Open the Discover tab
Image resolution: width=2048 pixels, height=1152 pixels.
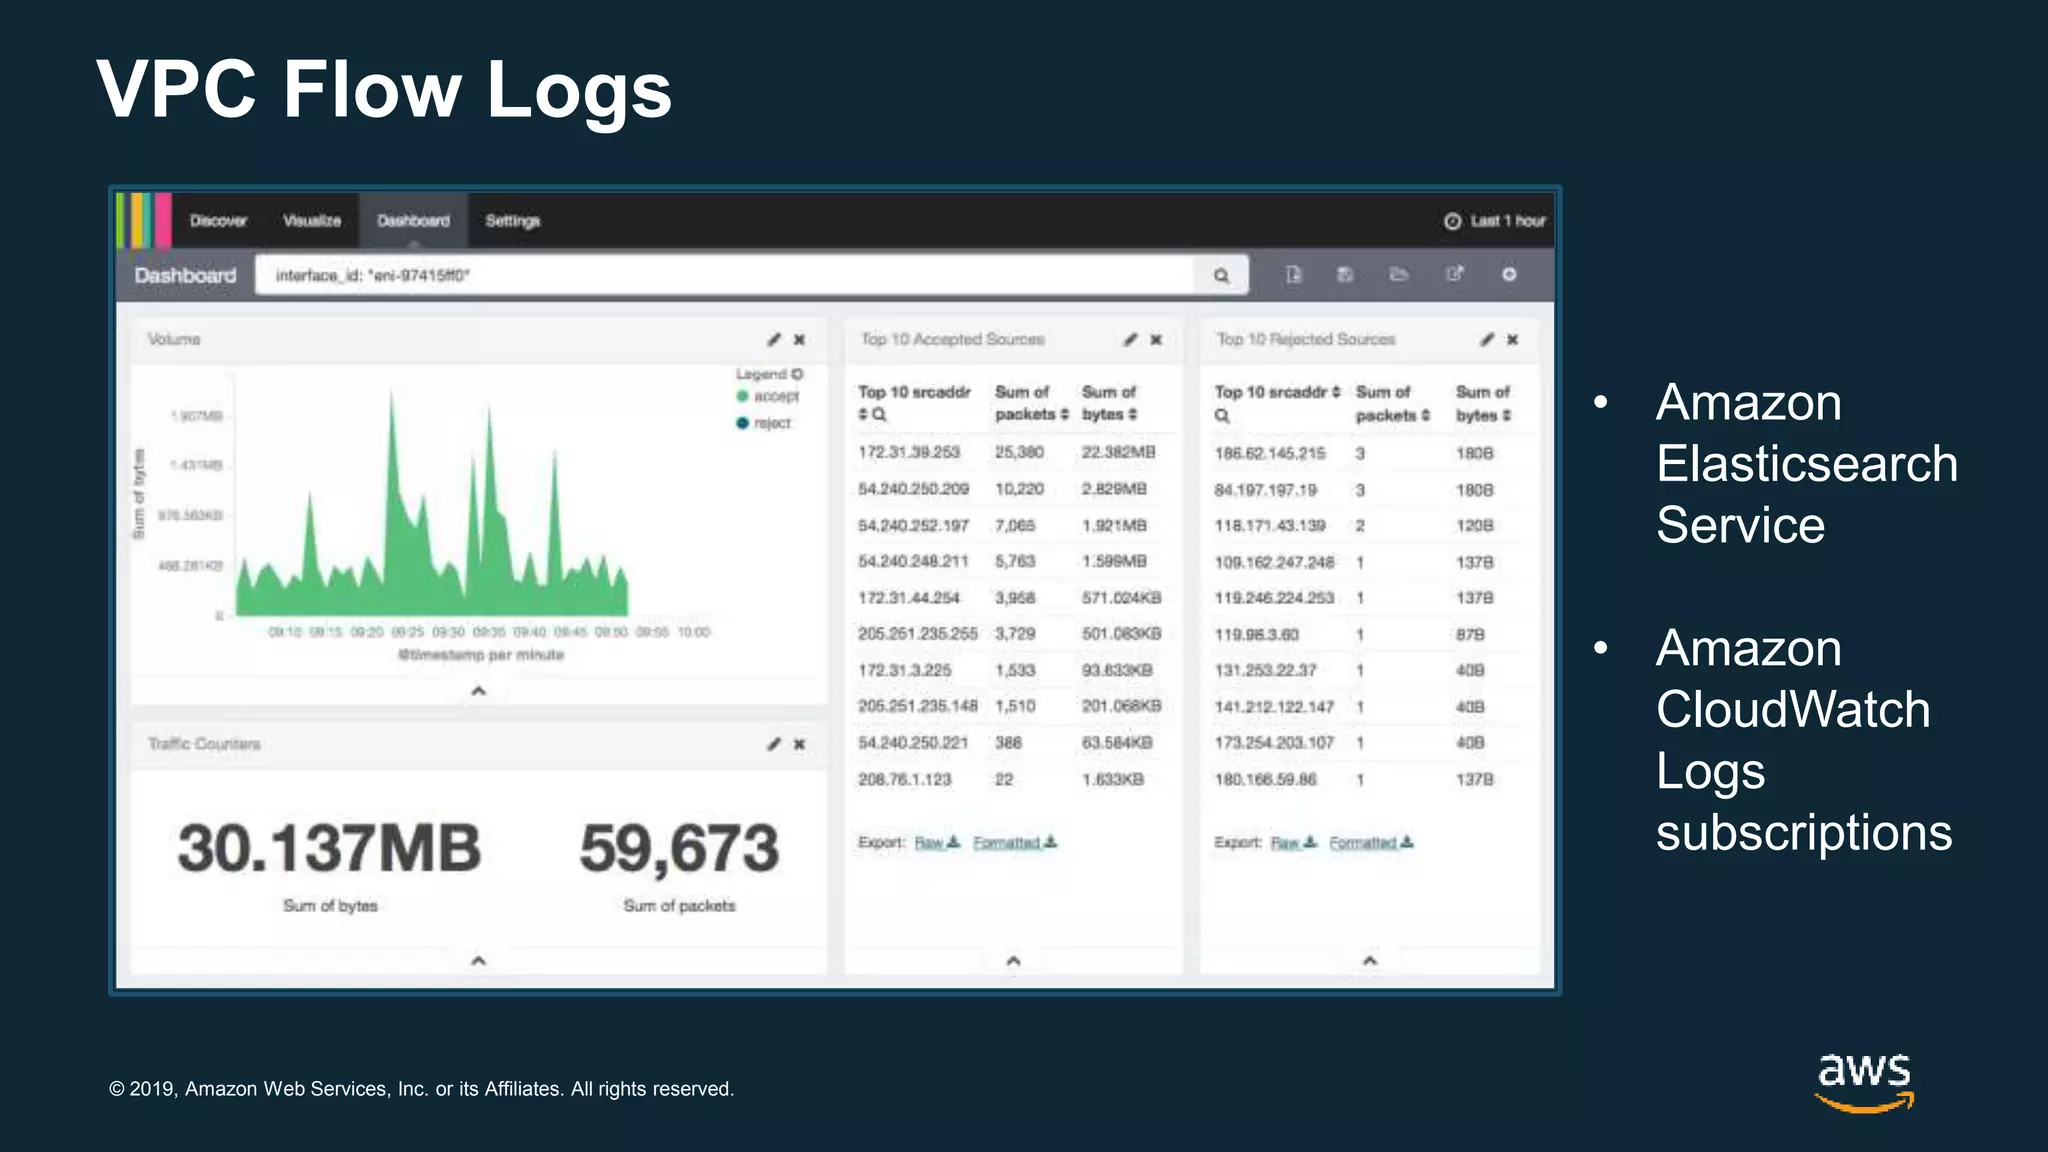click(218, 221)
